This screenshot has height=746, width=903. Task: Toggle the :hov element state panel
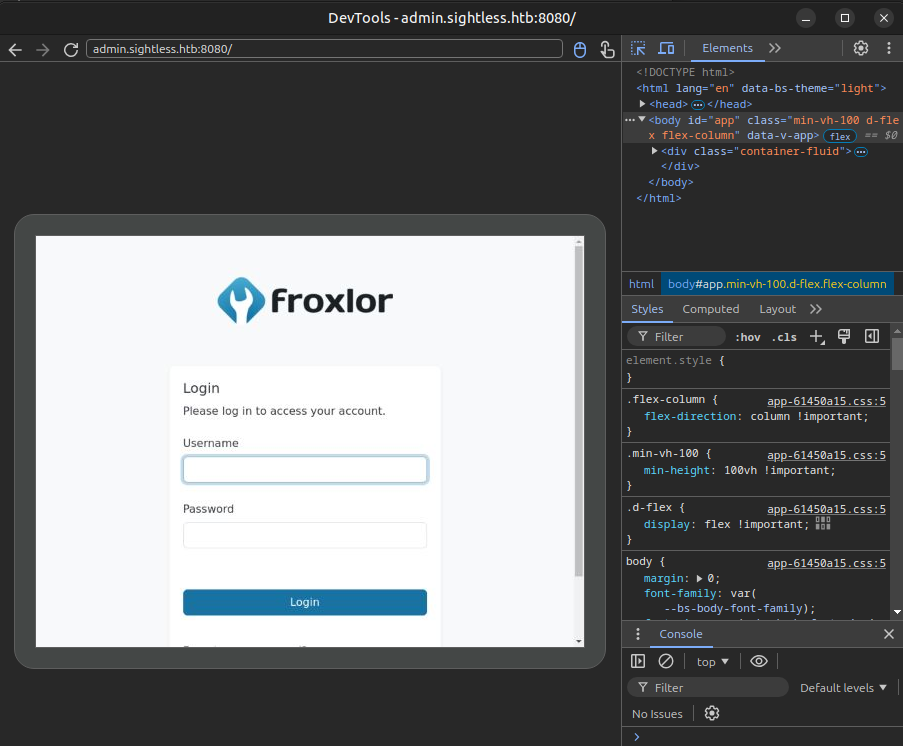[747, 337]
